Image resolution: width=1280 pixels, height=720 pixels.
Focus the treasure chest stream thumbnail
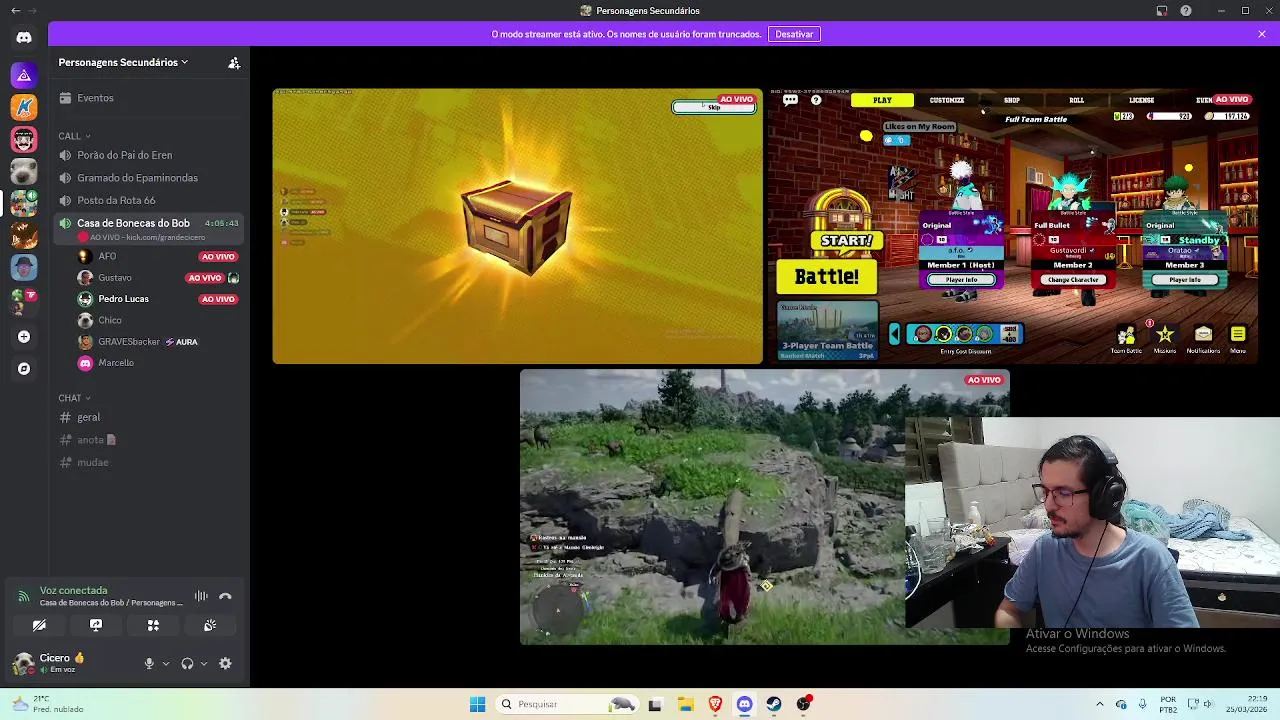[517, 226]
